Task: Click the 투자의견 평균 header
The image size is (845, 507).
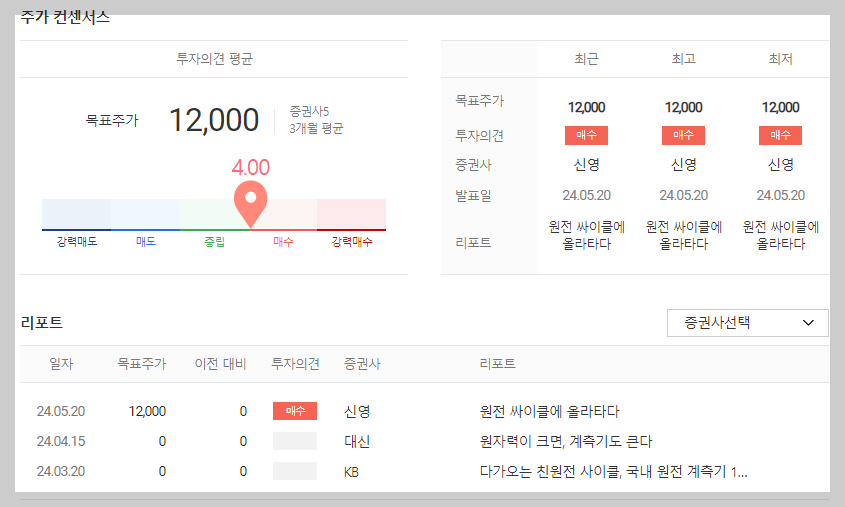Action: point(214,59)
